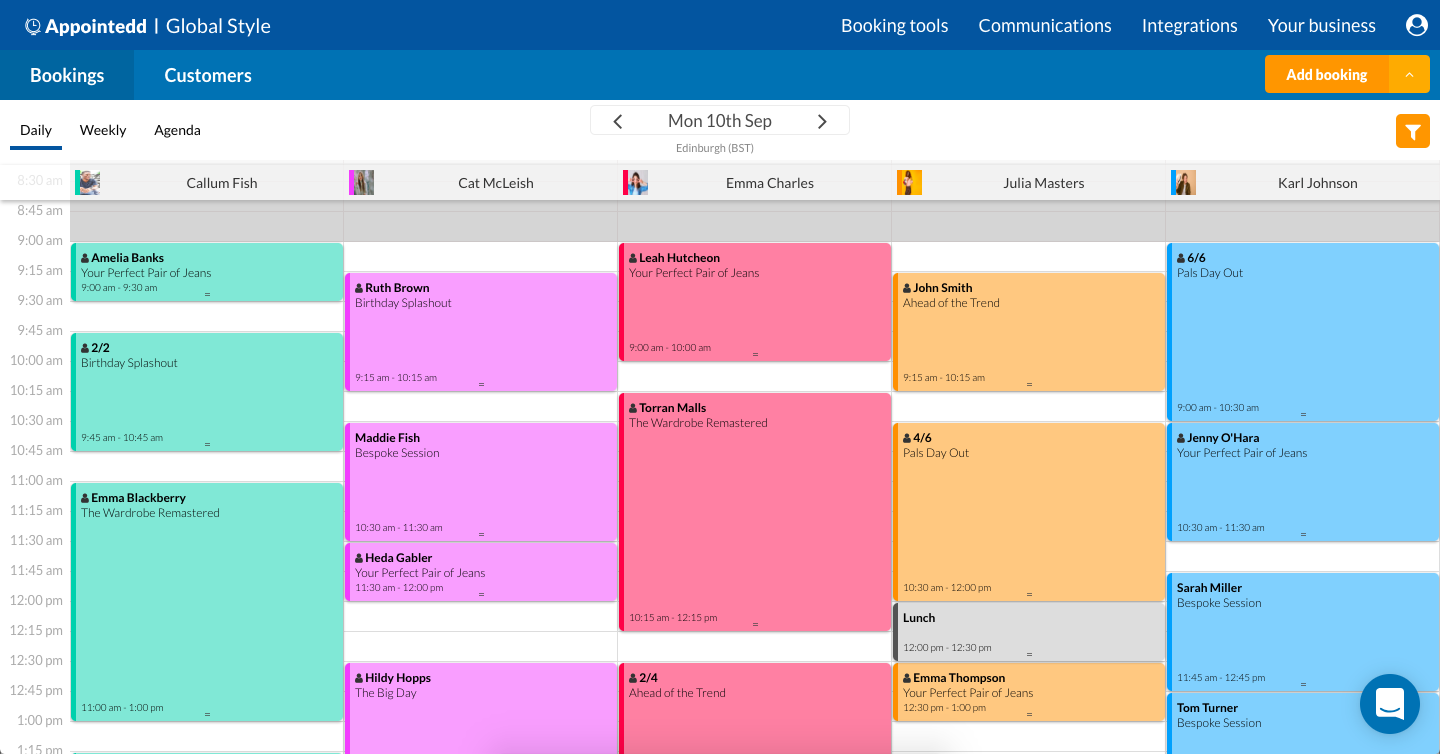Image resolution: width=1440 pixels, height=754 pixels.
Task: Open the 6/6 Pals Day Out booking
Action: tap(1300, 330)
